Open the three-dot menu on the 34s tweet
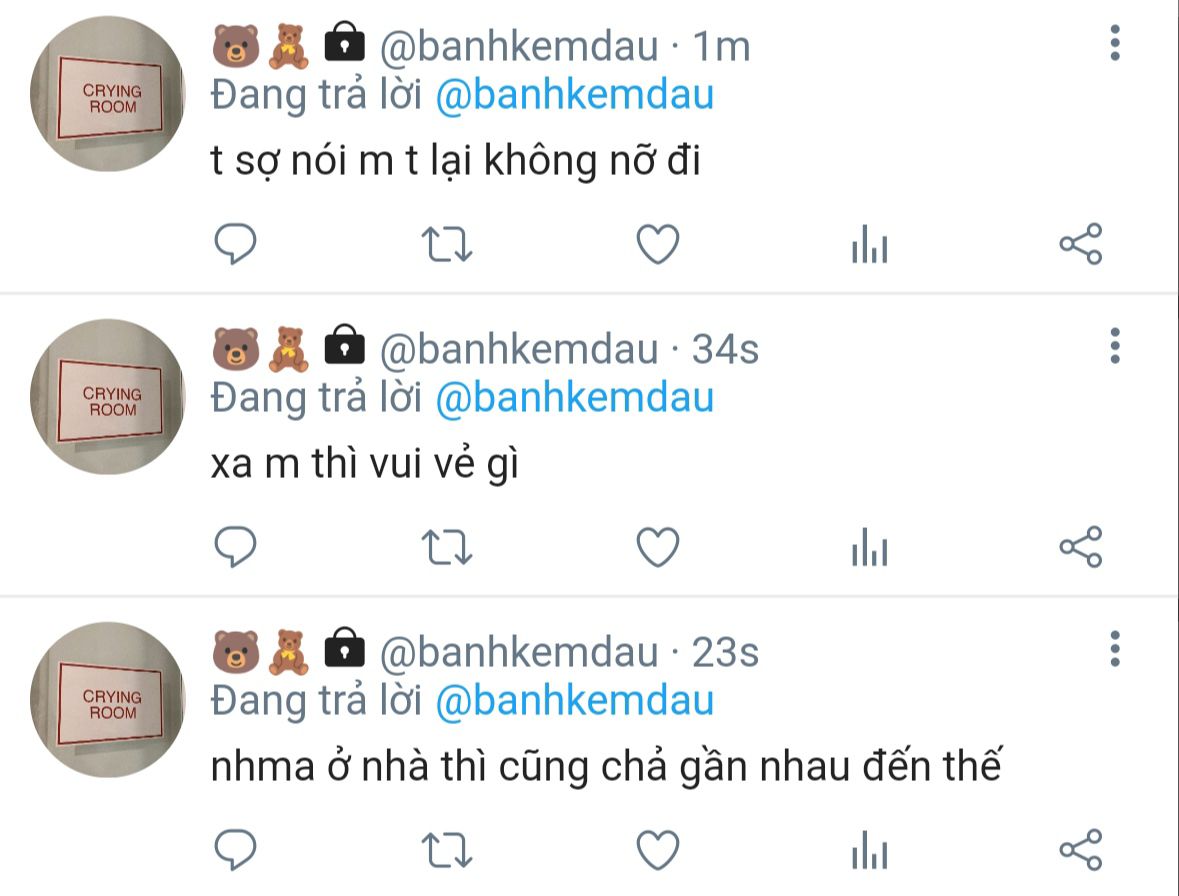Screen dimensions: 1179x896 click(1115, 346)
